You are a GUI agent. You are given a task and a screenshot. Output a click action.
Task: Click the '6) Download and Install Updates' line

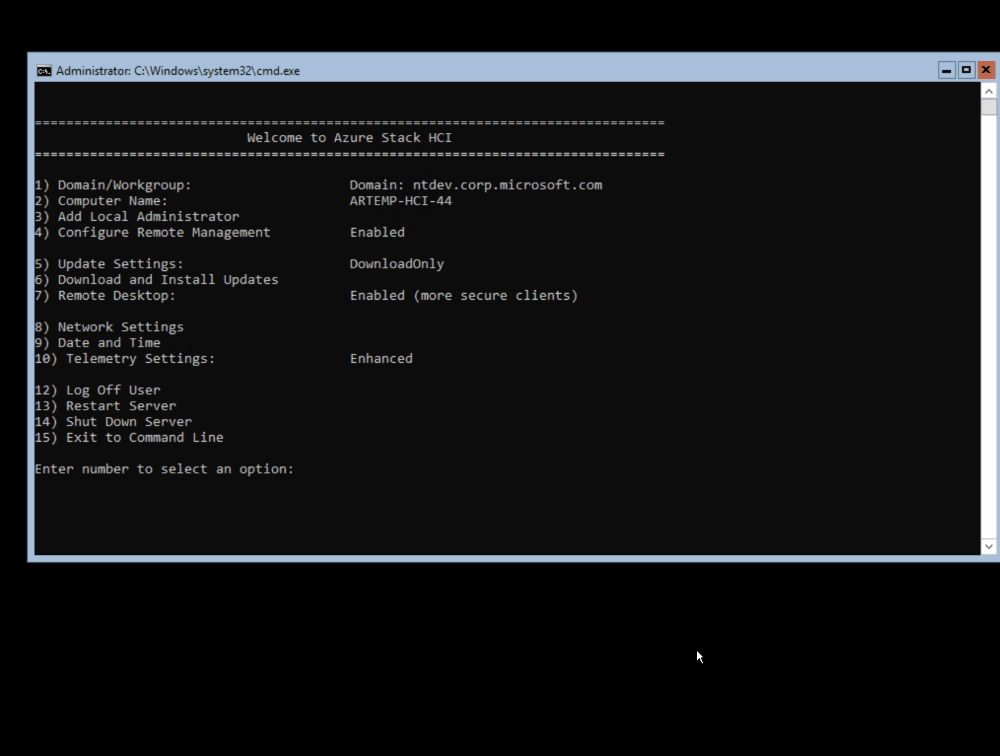[x=156, y=280]
